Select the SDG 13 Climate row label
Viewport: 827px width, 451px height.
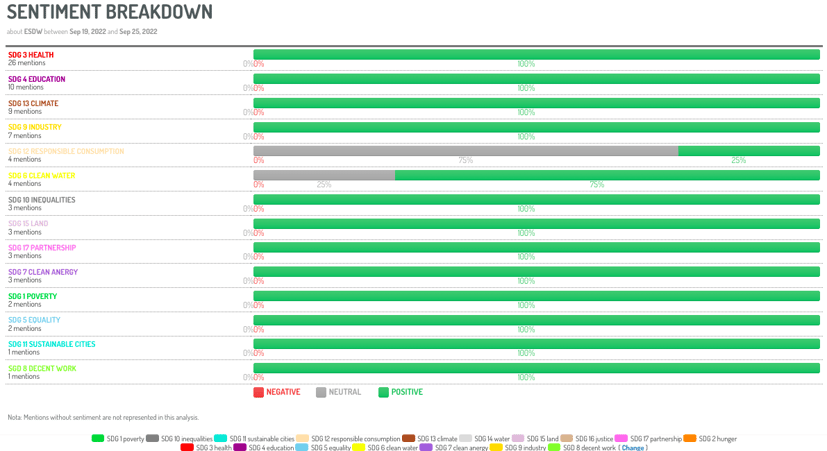click(x=33, y=103)
